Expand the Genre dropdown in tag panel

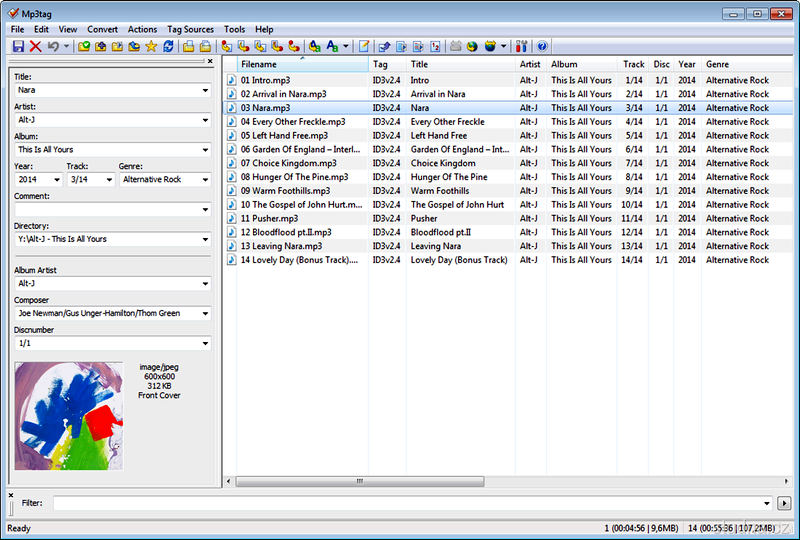(x=204, y=180)
